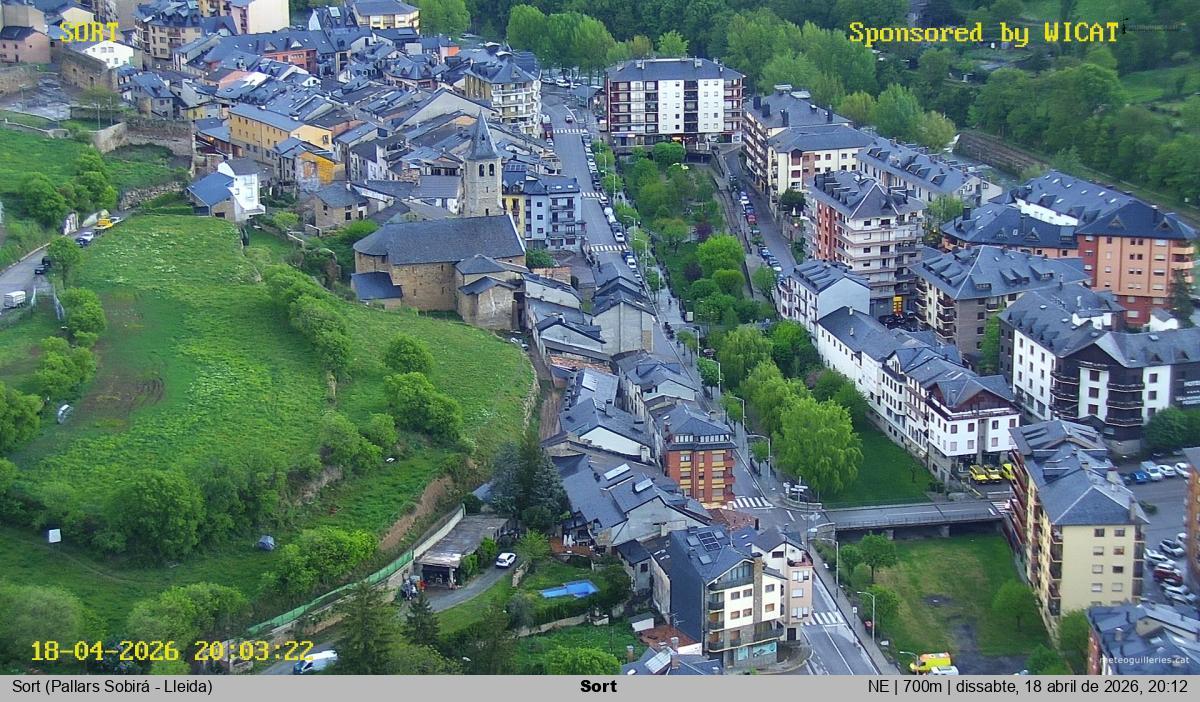
Task: Click the blue swimming pool
Action: pyautogui.click(x=568, y=590)
